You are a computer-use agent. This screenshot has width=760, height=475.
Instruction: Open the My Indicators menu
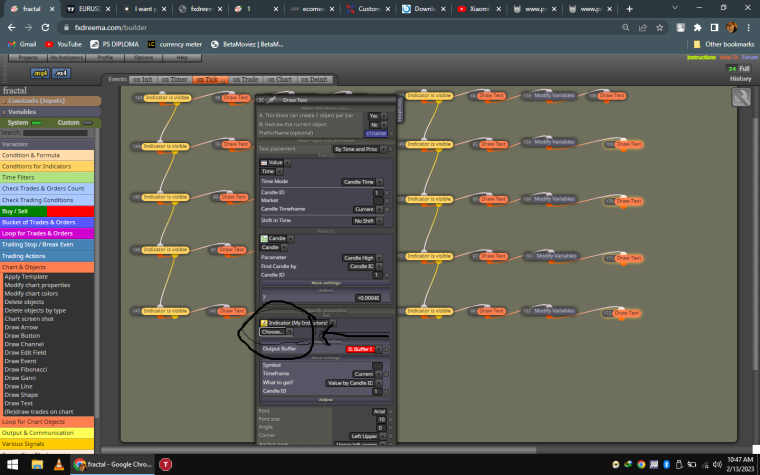tap(66, 58)
